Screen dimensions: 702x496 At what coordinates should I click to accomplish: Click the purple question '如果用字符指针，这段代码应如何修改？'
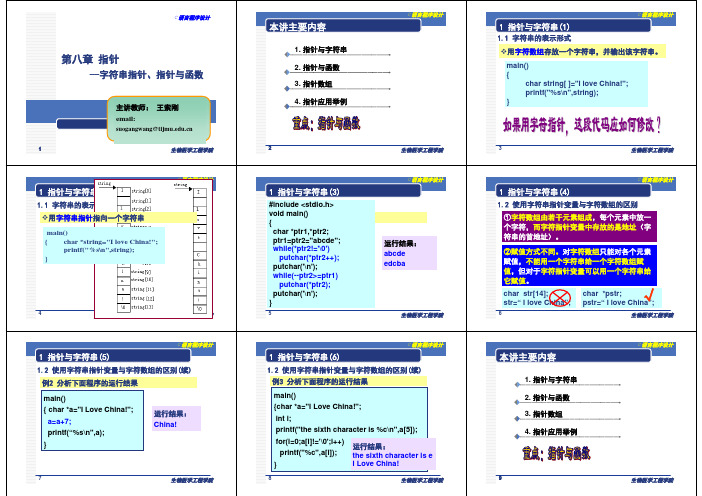[582, 125]
